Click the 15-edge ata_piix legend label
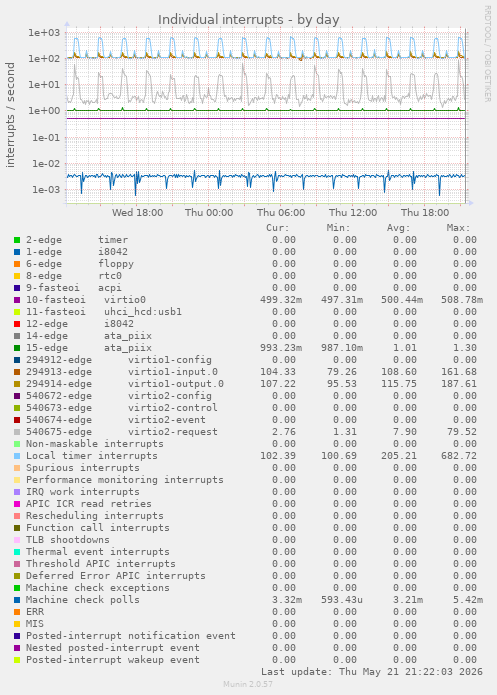Image resolution: width=497 pixels, height=695 pixels. coord(89,348)
